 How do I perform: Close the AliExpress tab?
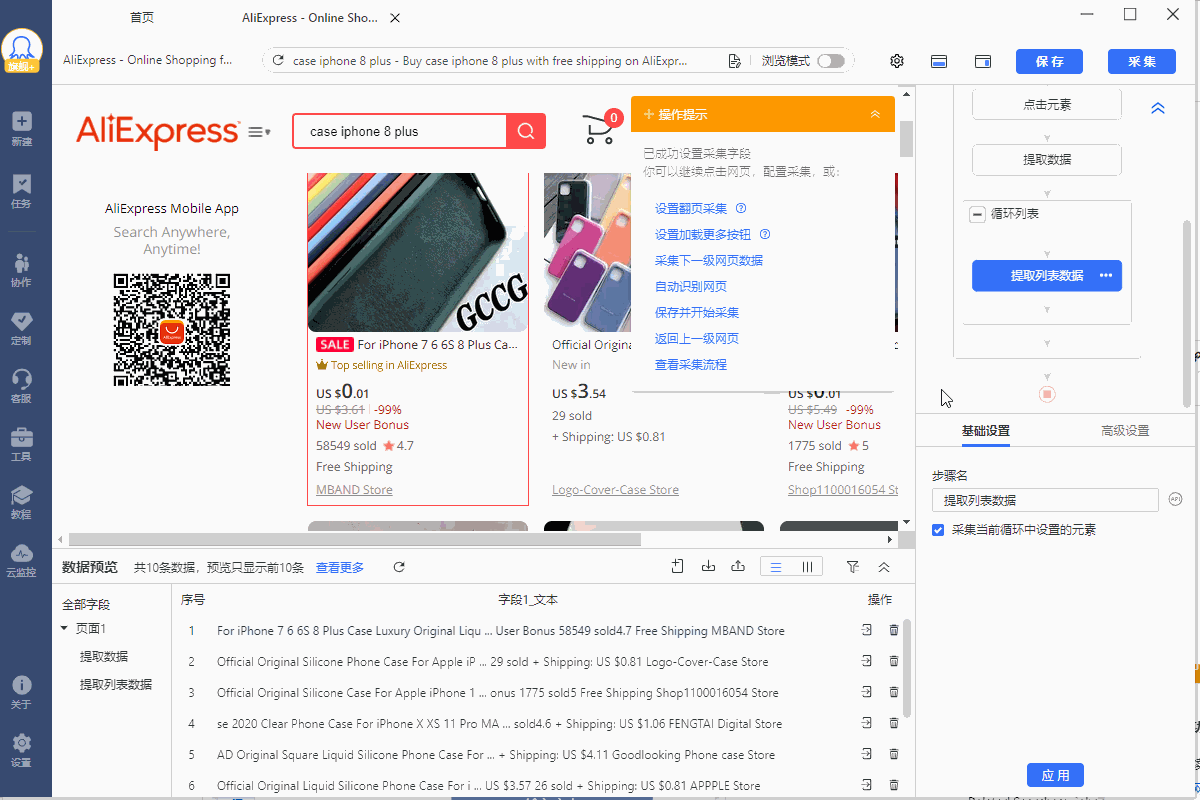396,18
